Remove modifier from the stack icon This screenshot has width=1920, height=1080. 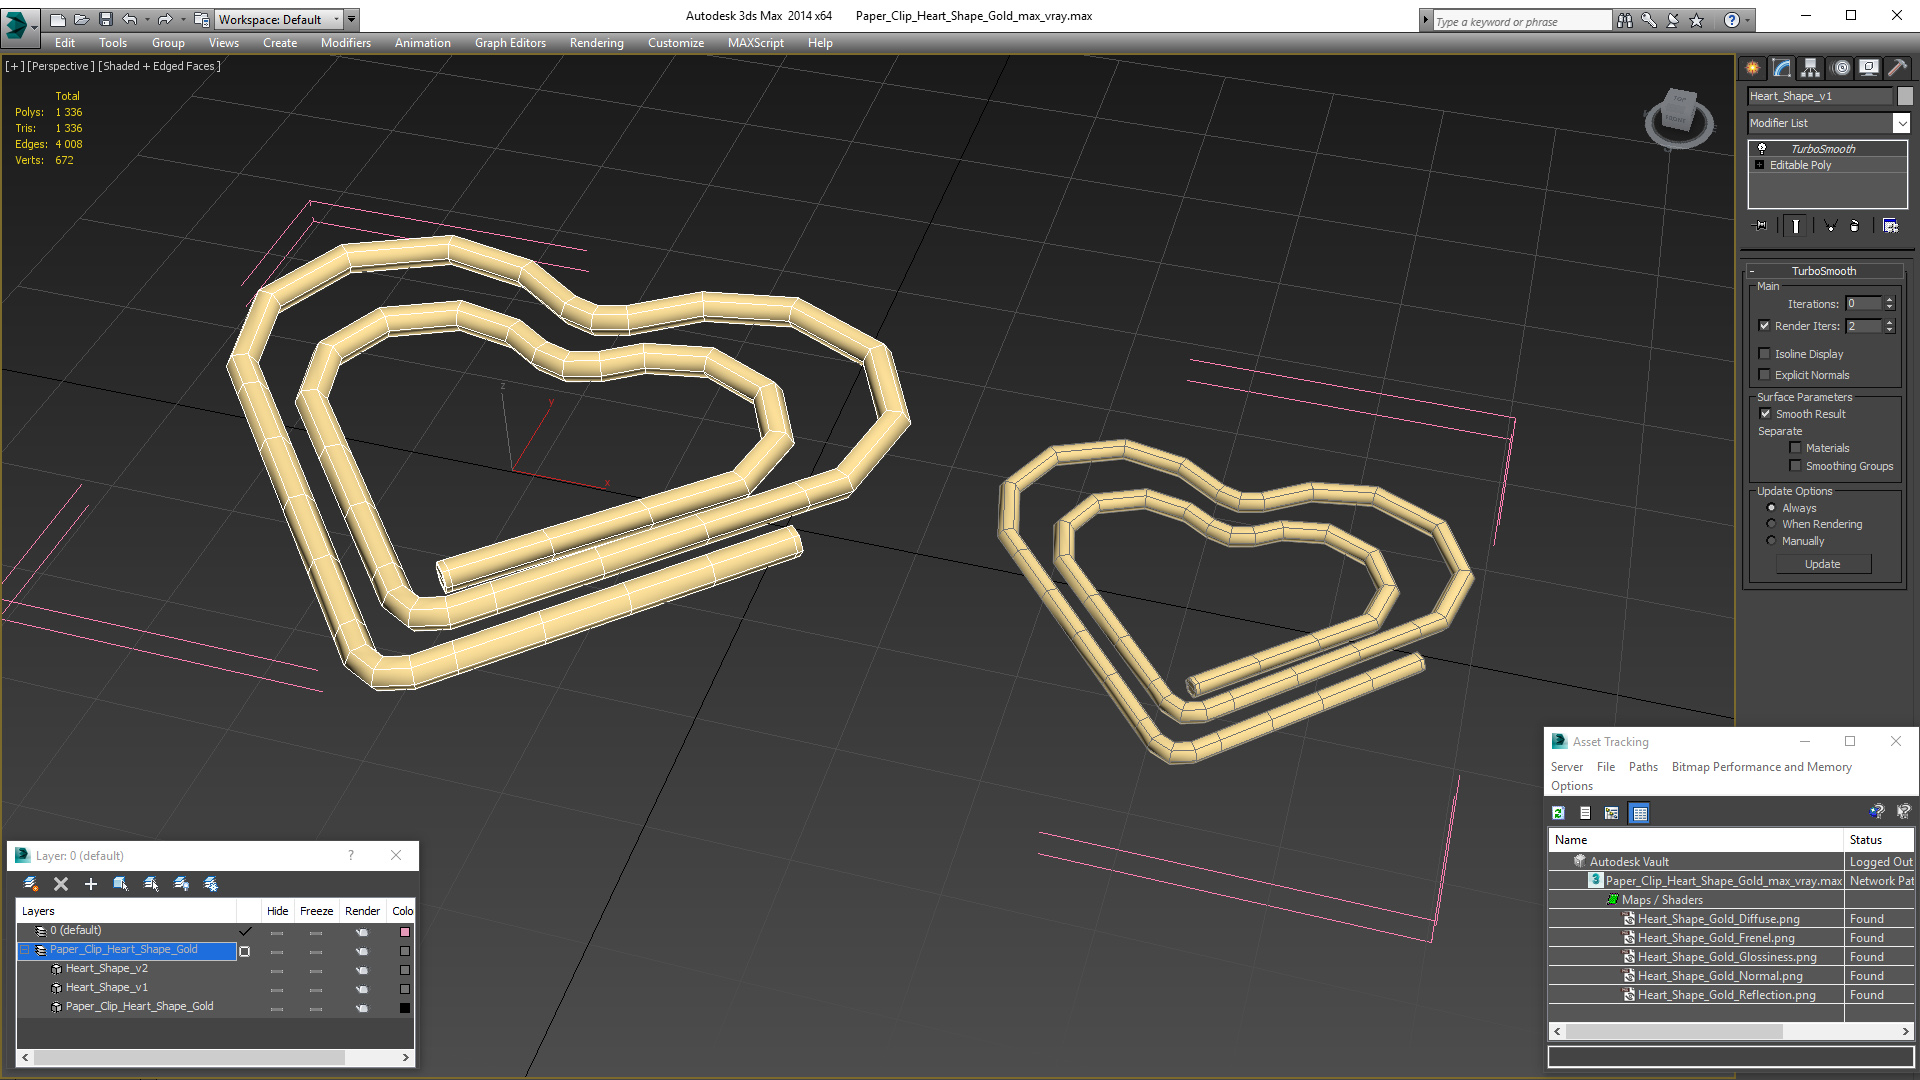pyautogui.click(x=1855, y=226)
